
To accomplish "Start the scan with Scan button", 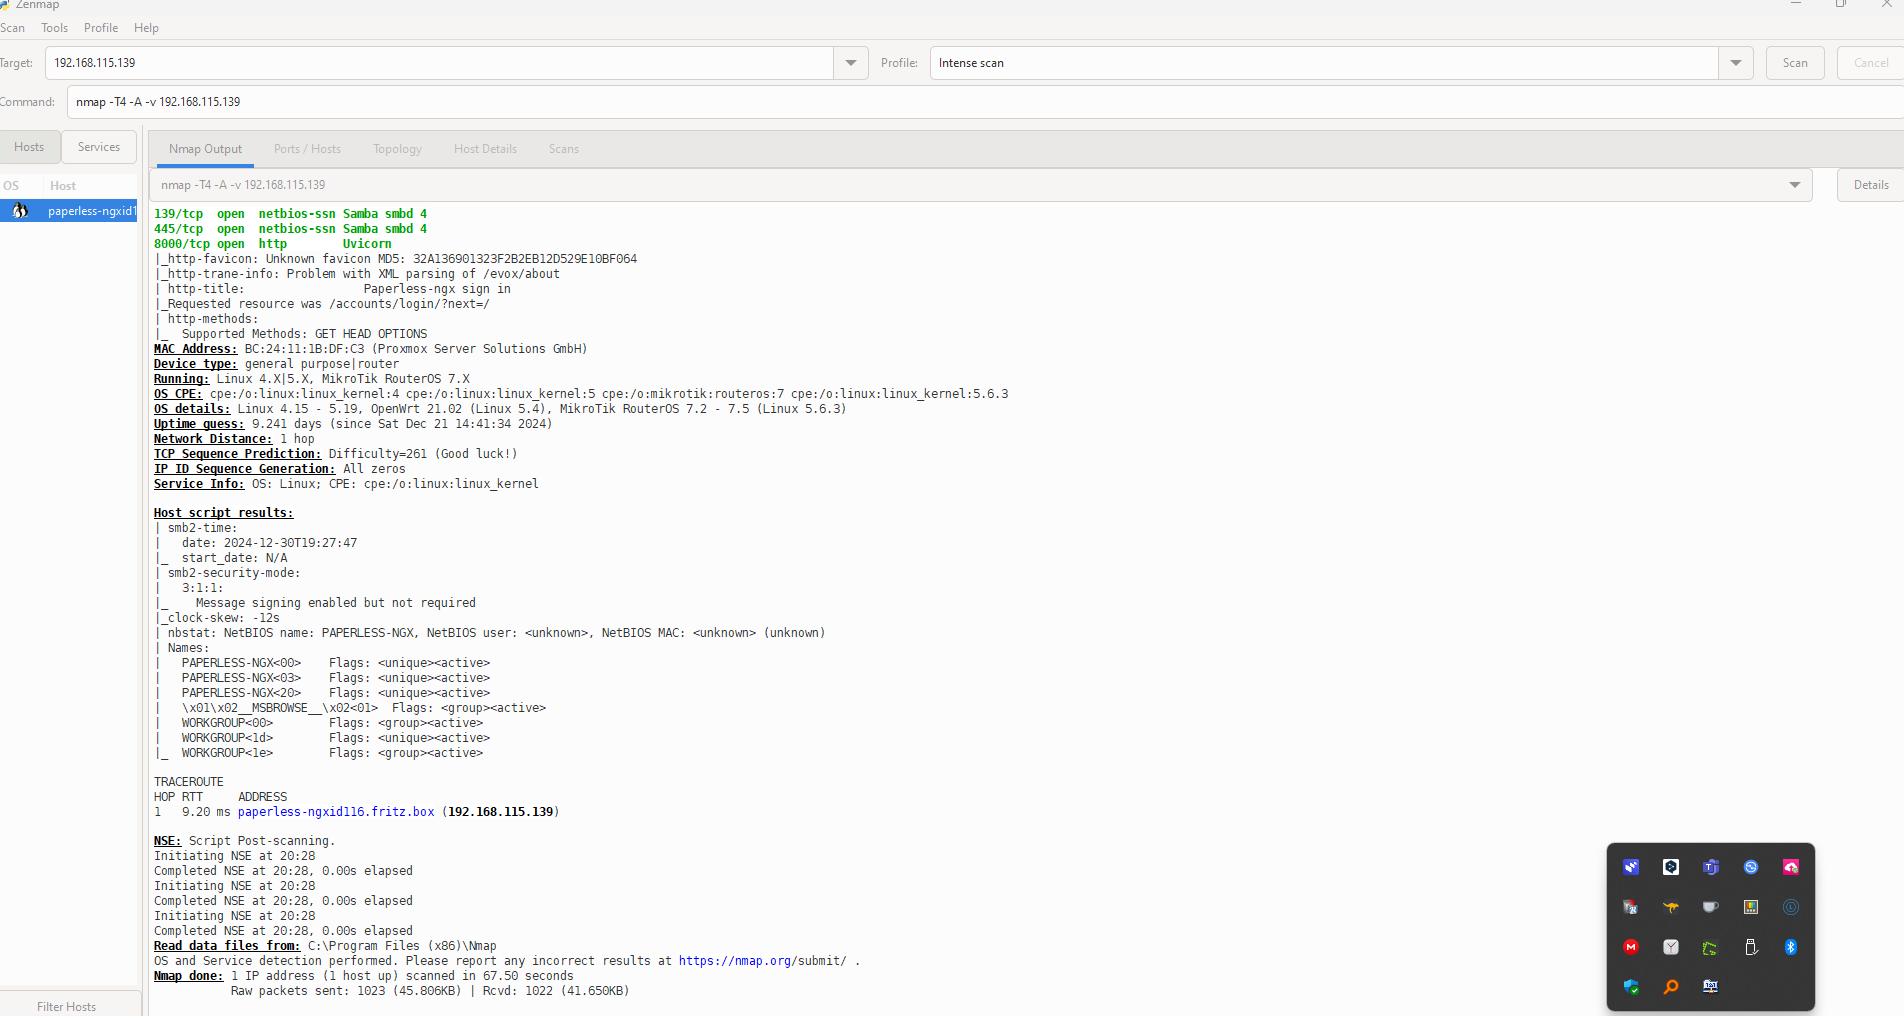I will (1795, 63).
